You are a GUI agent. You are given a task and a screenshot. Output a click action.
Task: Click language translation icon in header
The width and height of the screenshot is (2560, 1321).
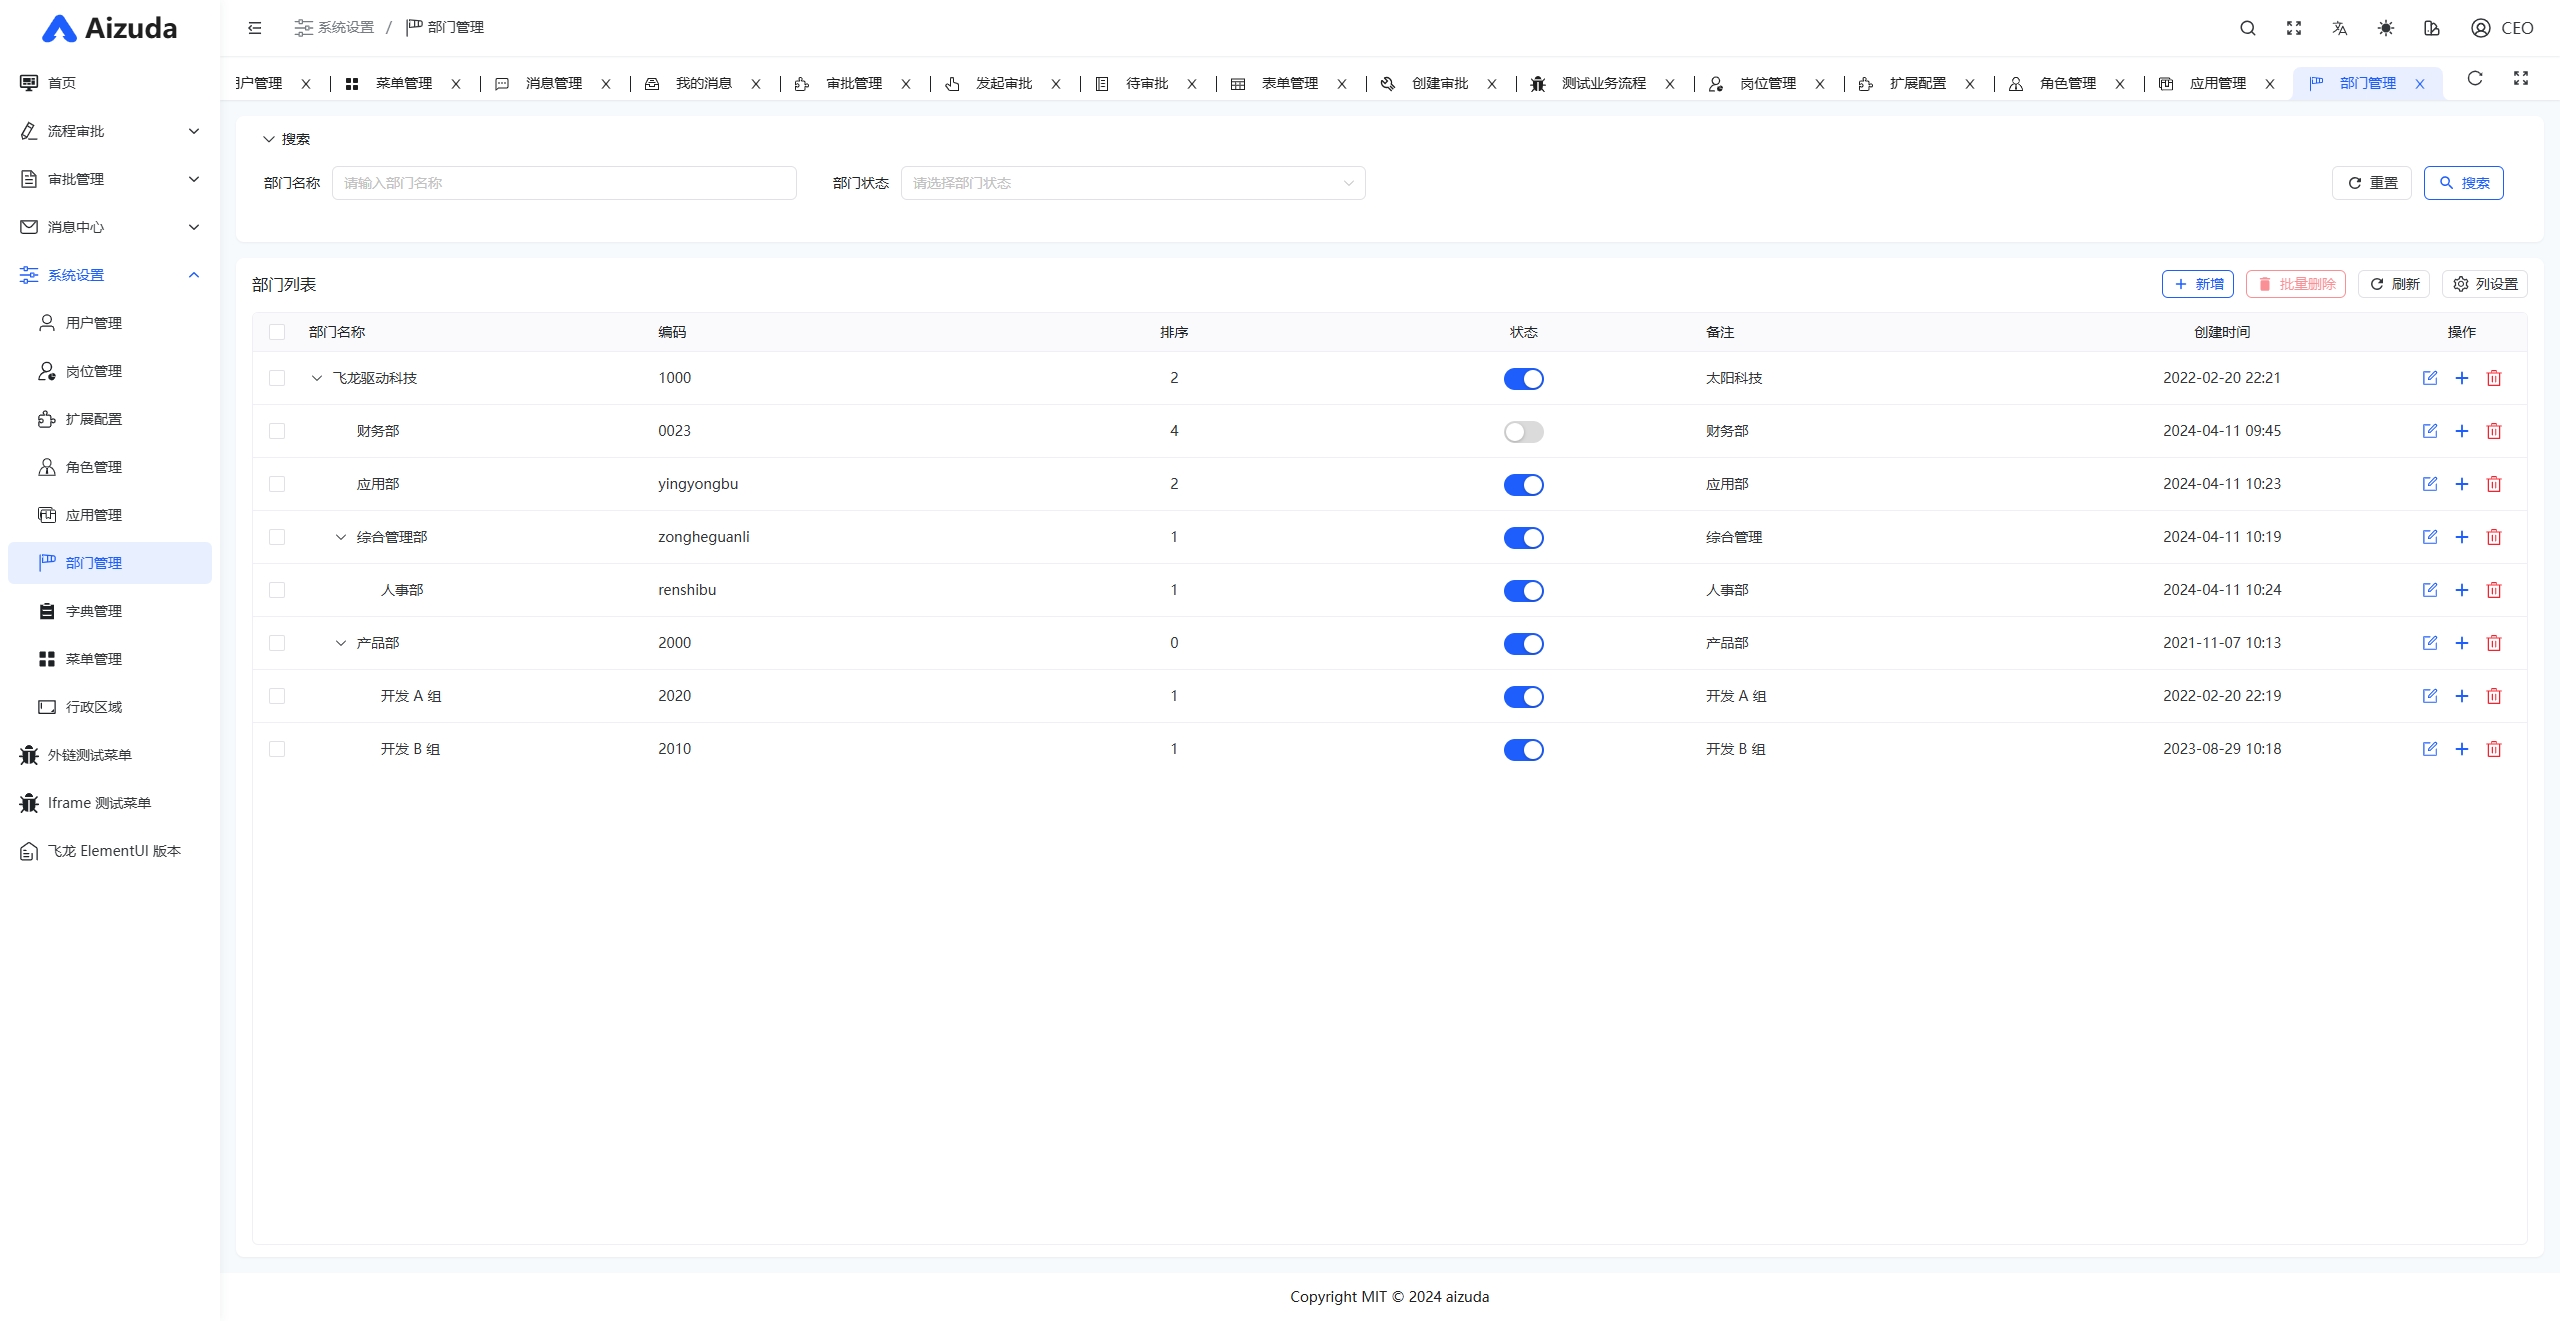click(x=2340, y=28)
